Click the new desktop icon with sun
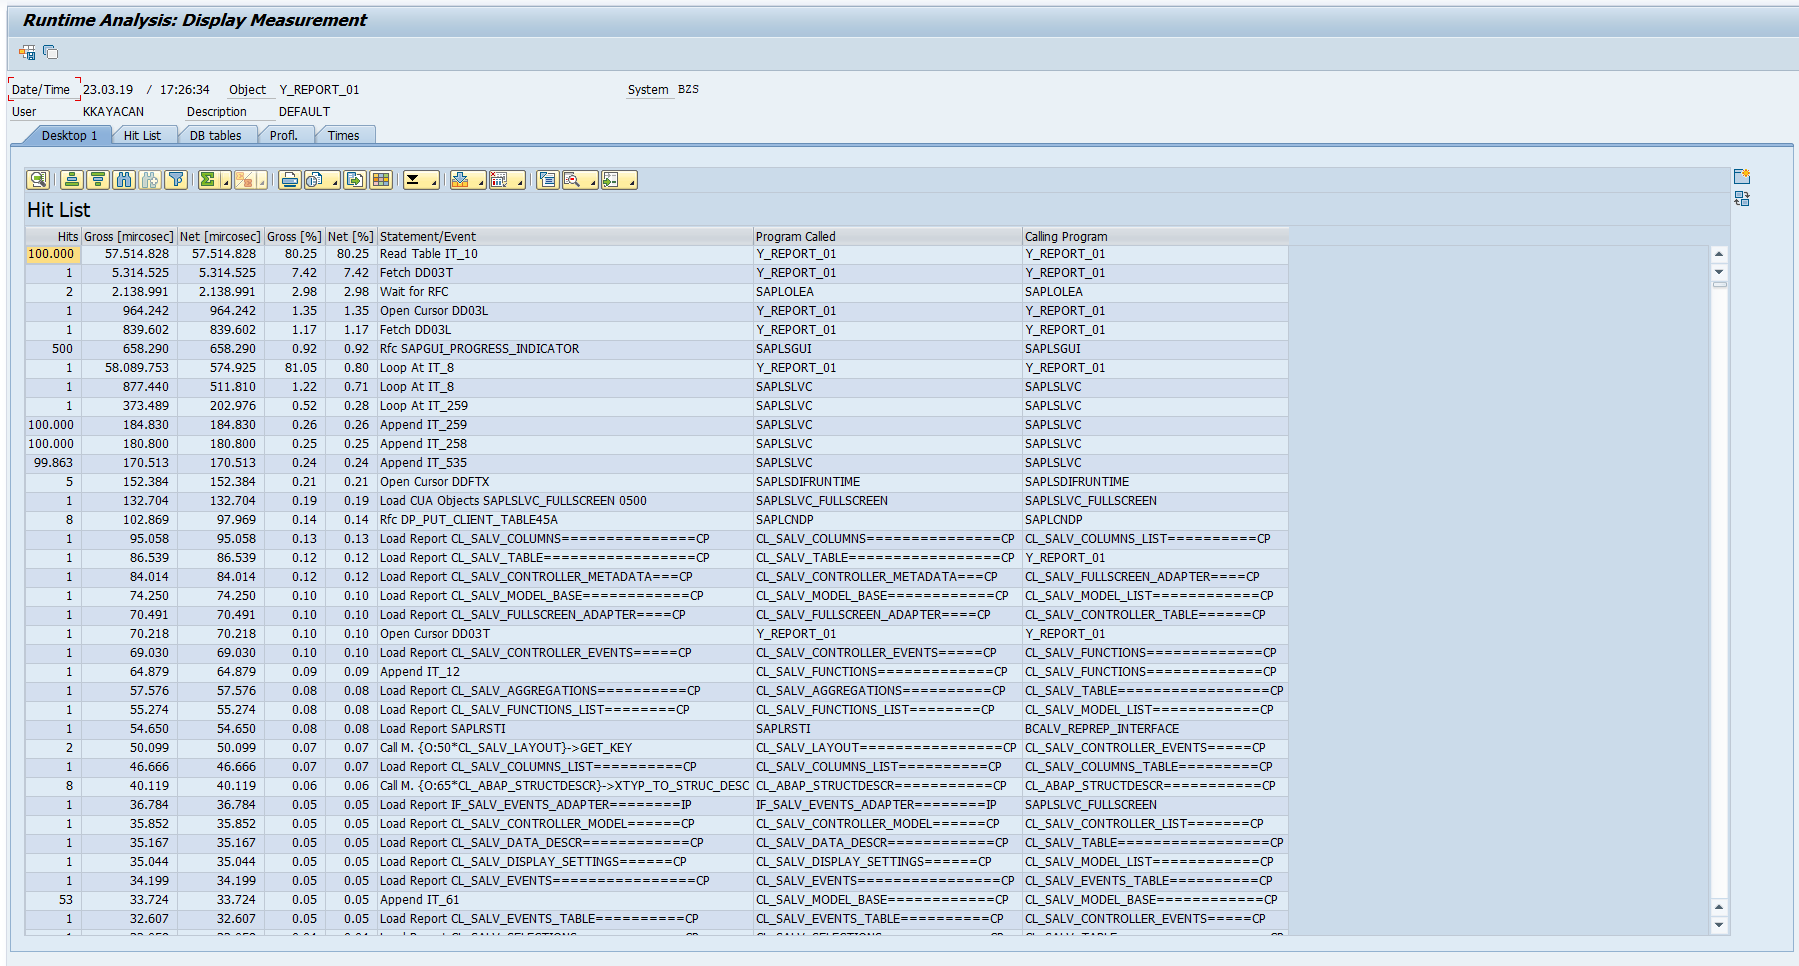 (1741, 177)
